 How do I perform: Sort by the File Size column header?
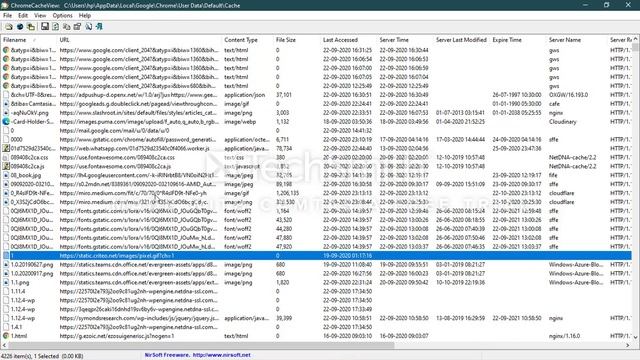(x=297, y=40)
